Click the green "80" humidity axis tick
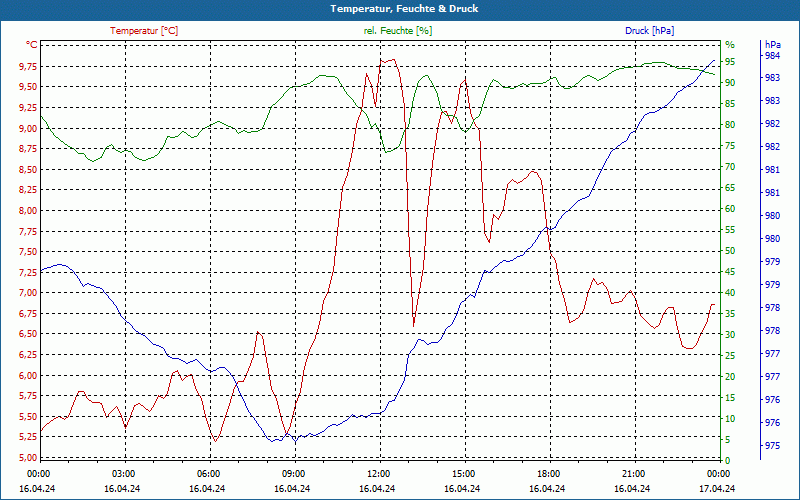Viewport: 800px width, 500px height. [730, 124]
